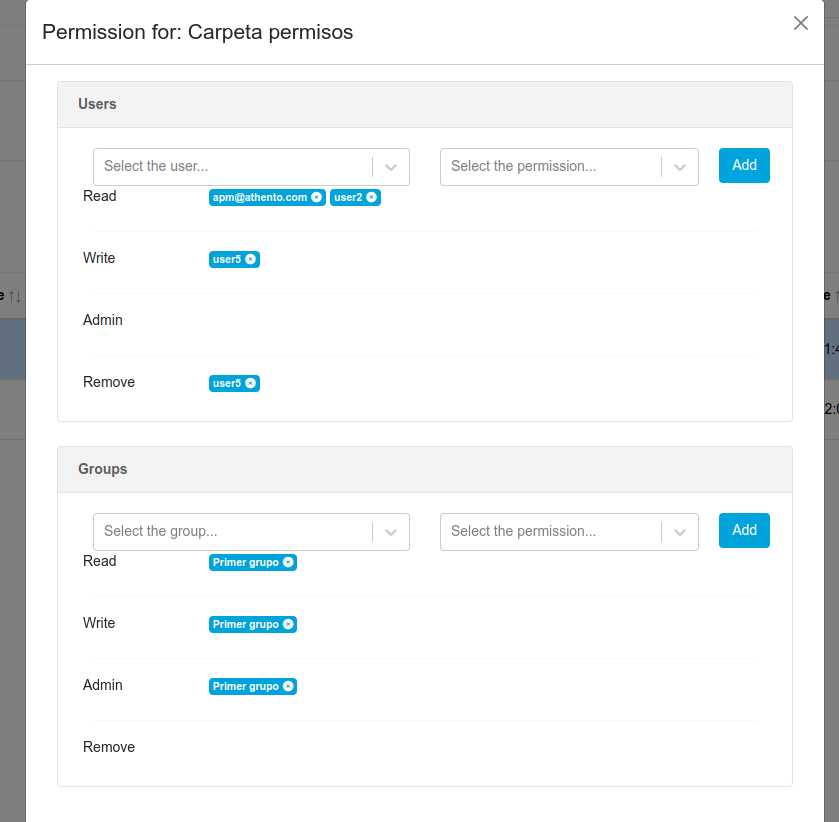Remove Primer grupo from Read groups
The image size is (839, 822).
[x=288, y=562]
